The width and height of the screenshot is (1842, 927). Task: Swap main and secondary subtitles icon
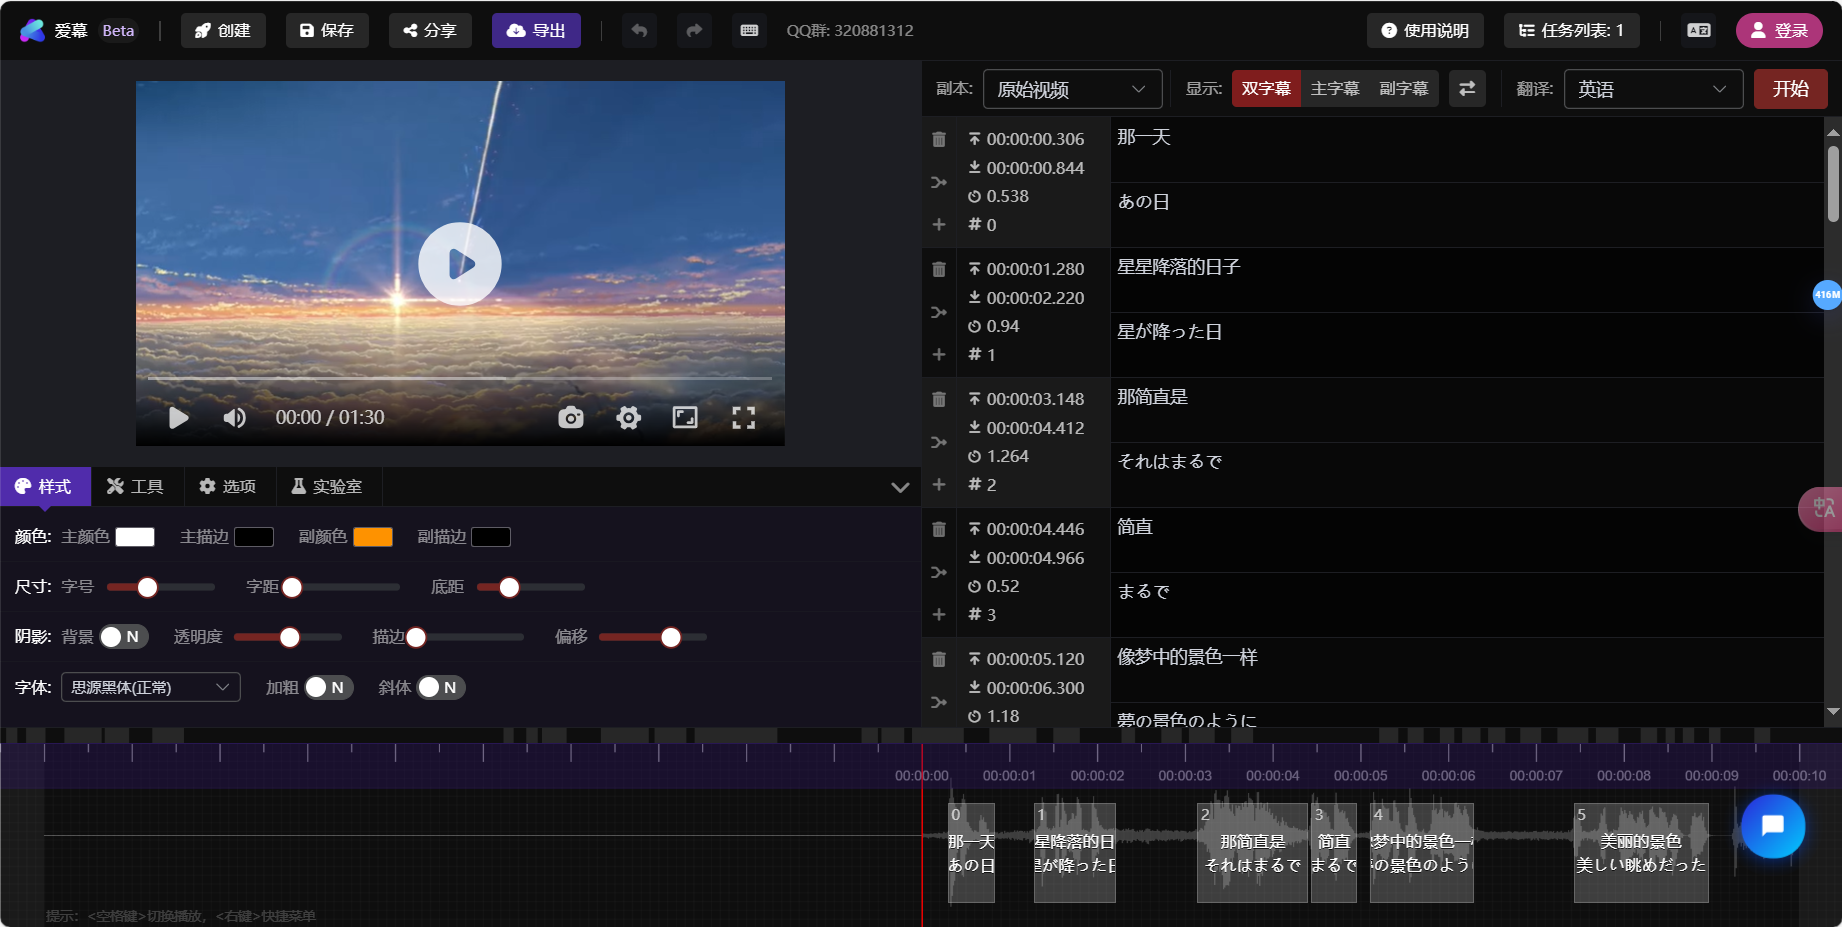[1467, 89]
